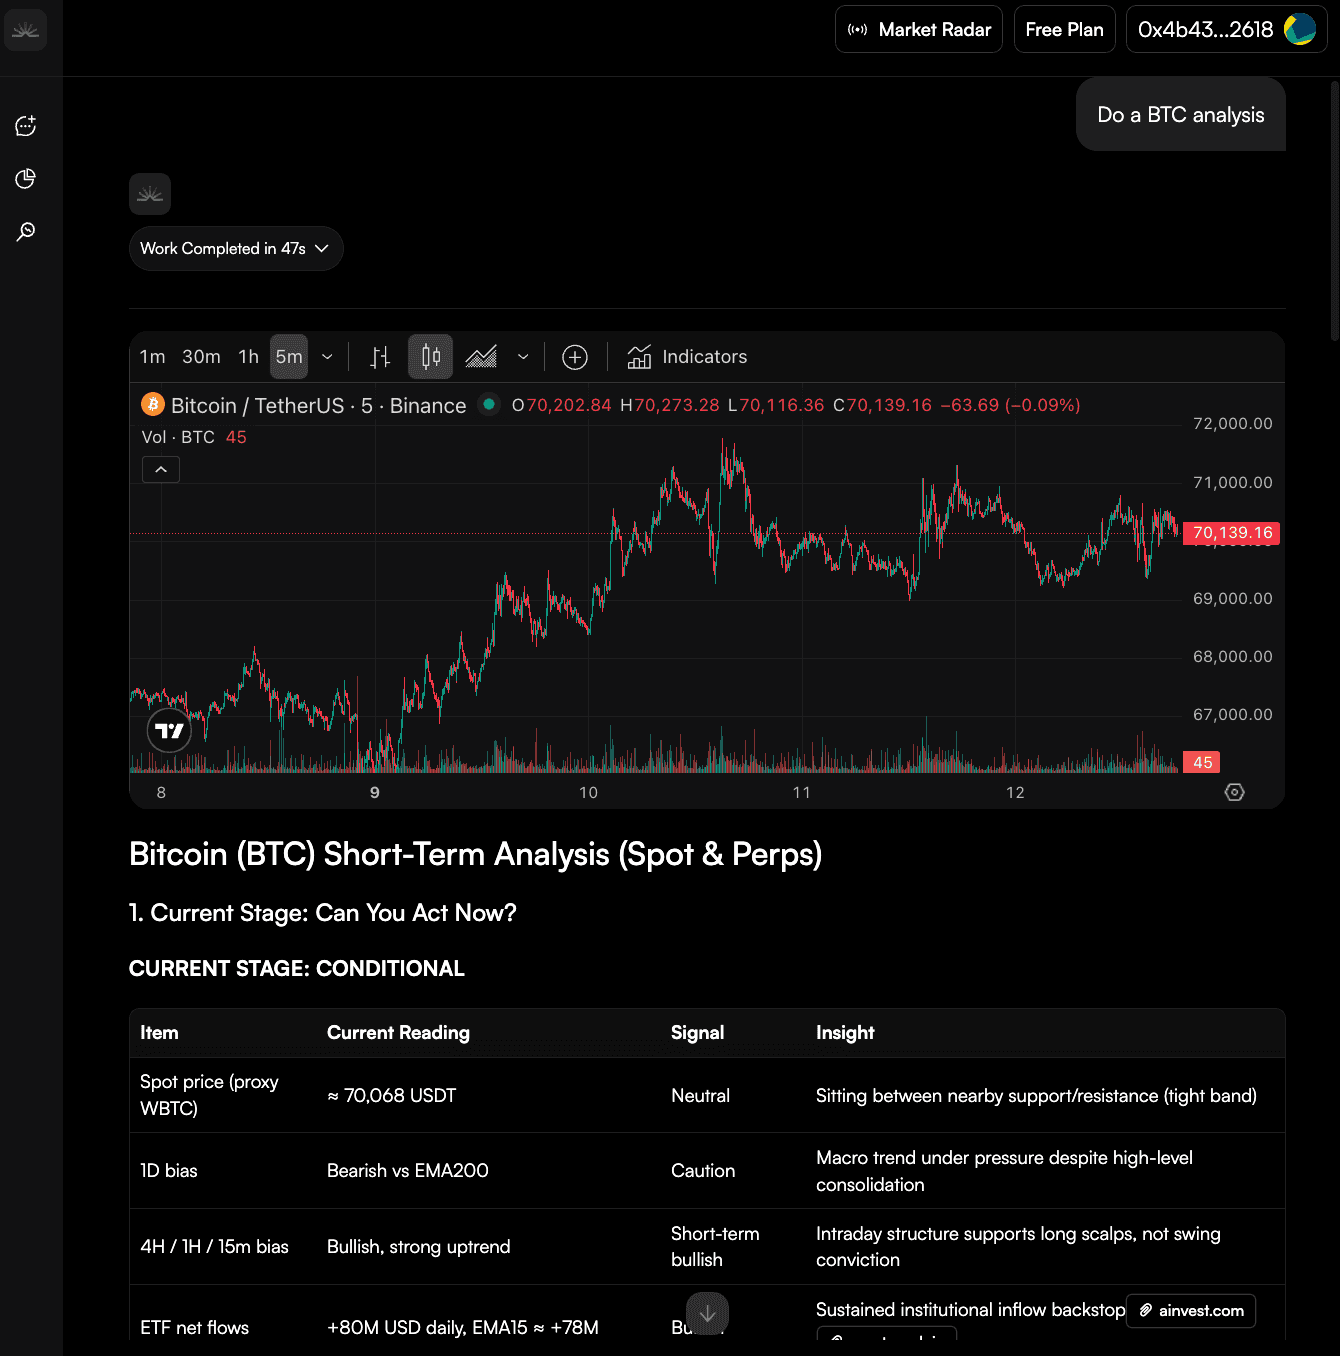The height and width of the screenshot is (1356, 1340).
Task: Click the 'Insight' column header
Action: click(x=845, y=1033)
